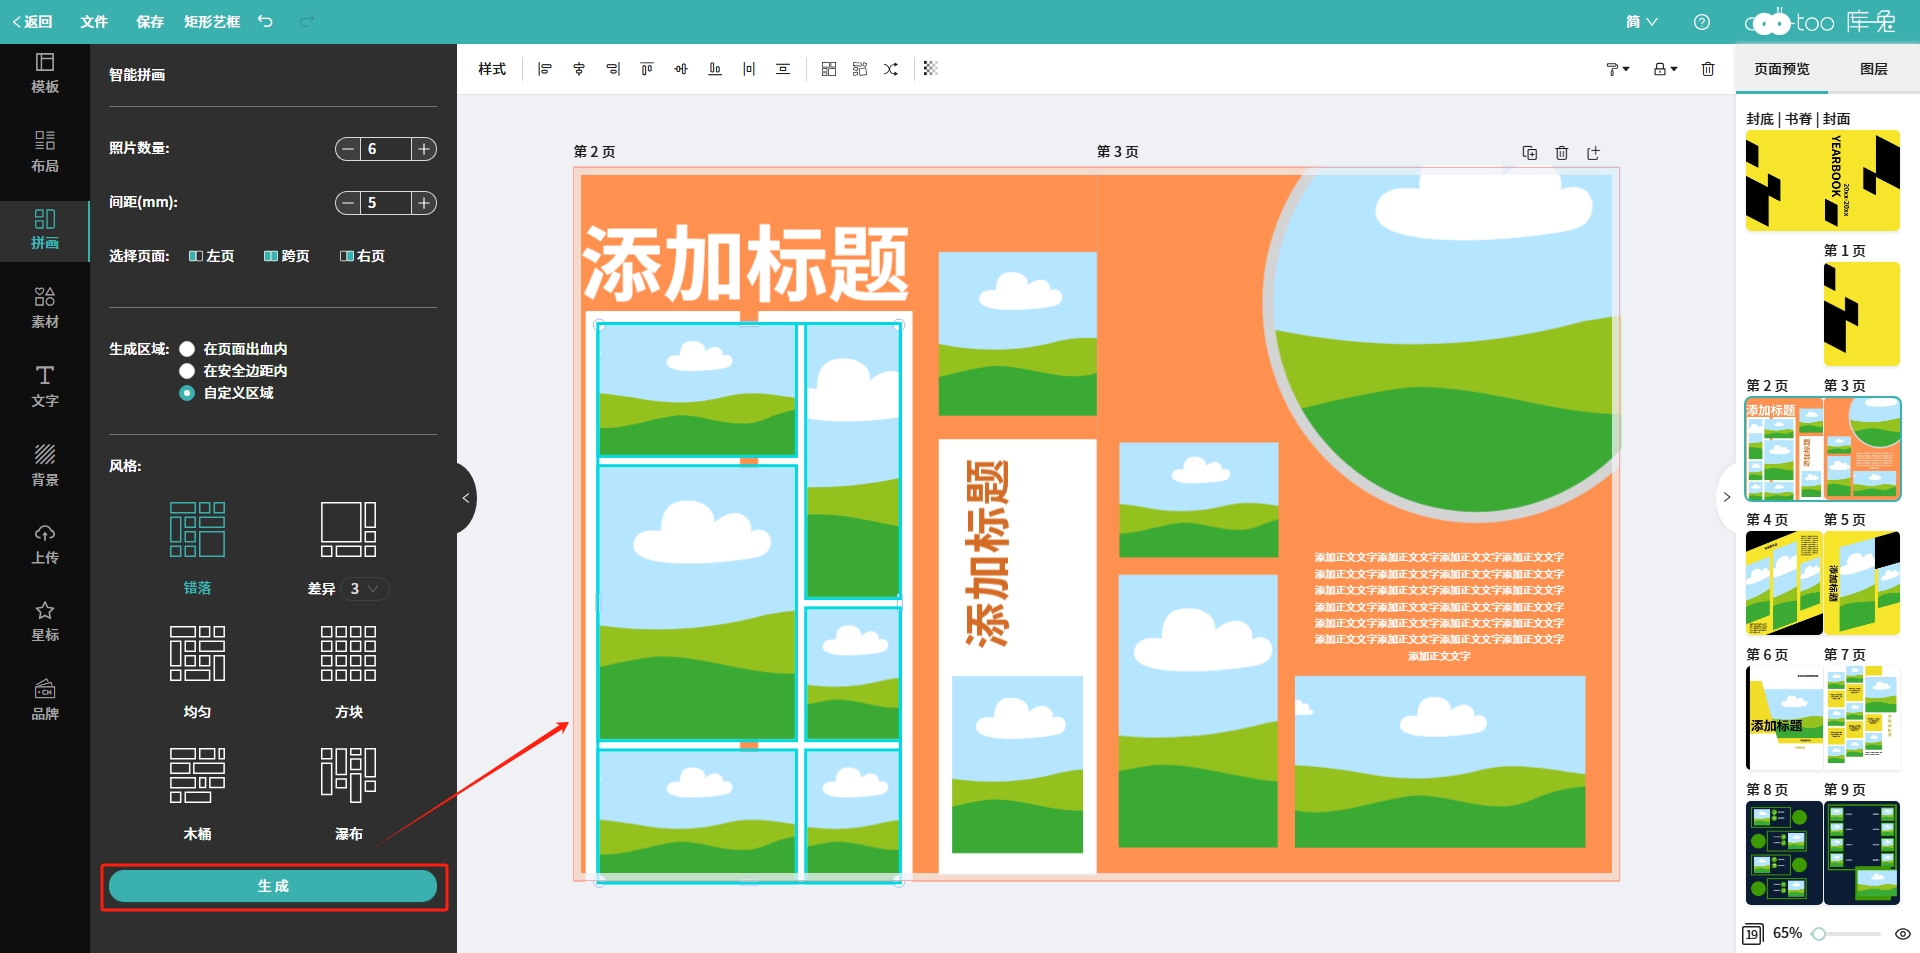Image resolution: width=1920 pixels, height=953 pixels.
Task: Open the 差异 value dropdown
Action: click(364, 589)
